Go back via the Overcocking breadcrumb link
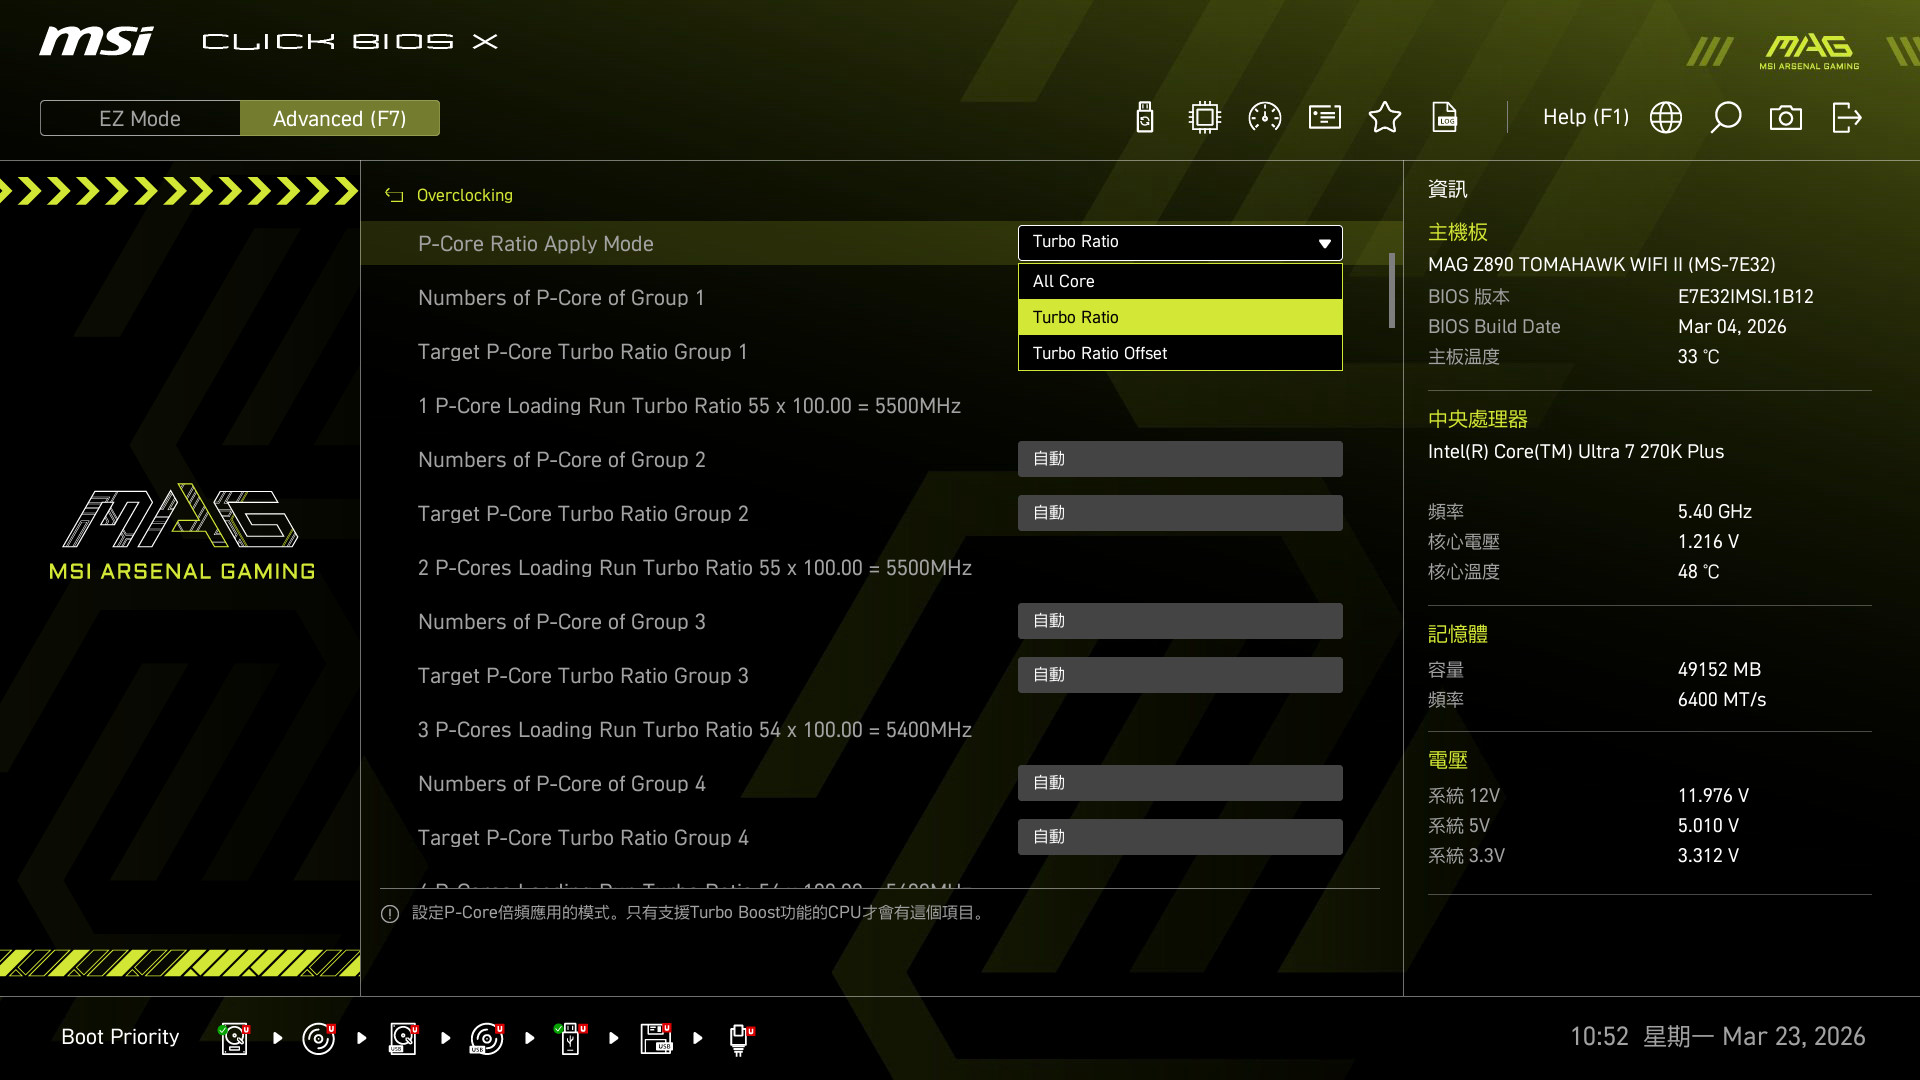The height and width of the screenshot is (1080, 1920). point(464,195)
